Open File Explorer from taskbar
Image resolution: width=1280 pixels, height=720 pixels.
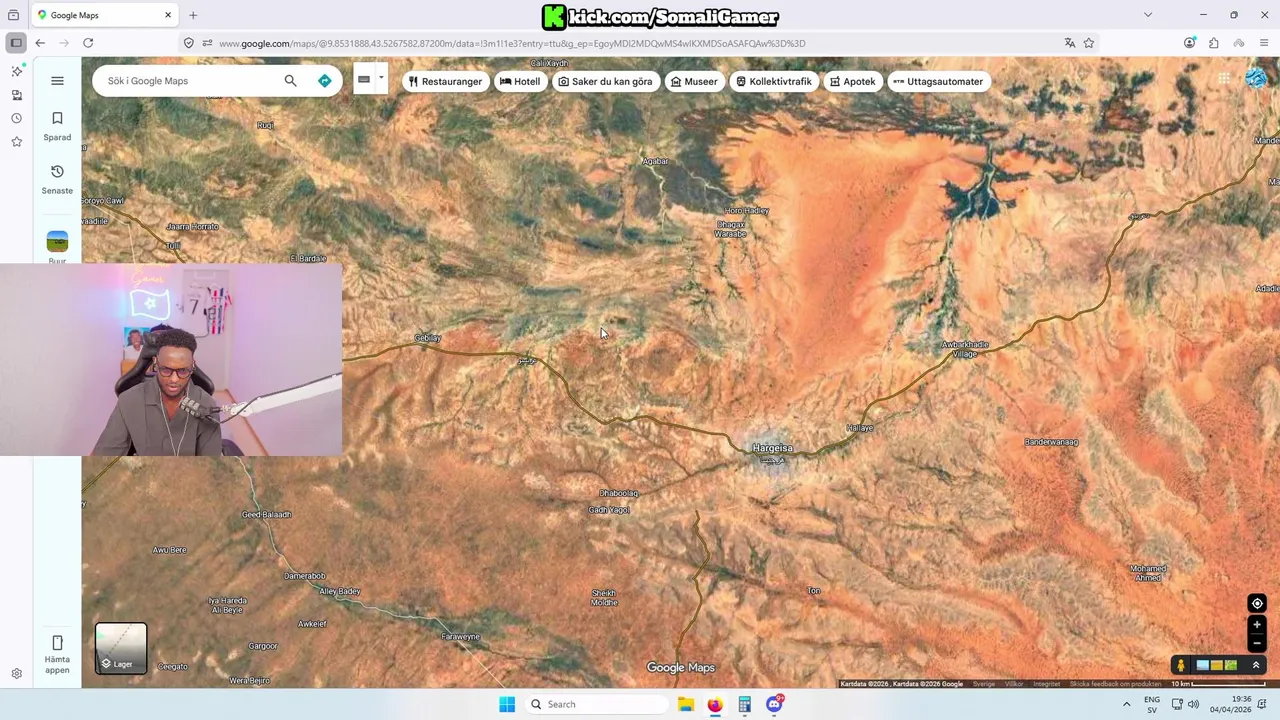[685, 704]
